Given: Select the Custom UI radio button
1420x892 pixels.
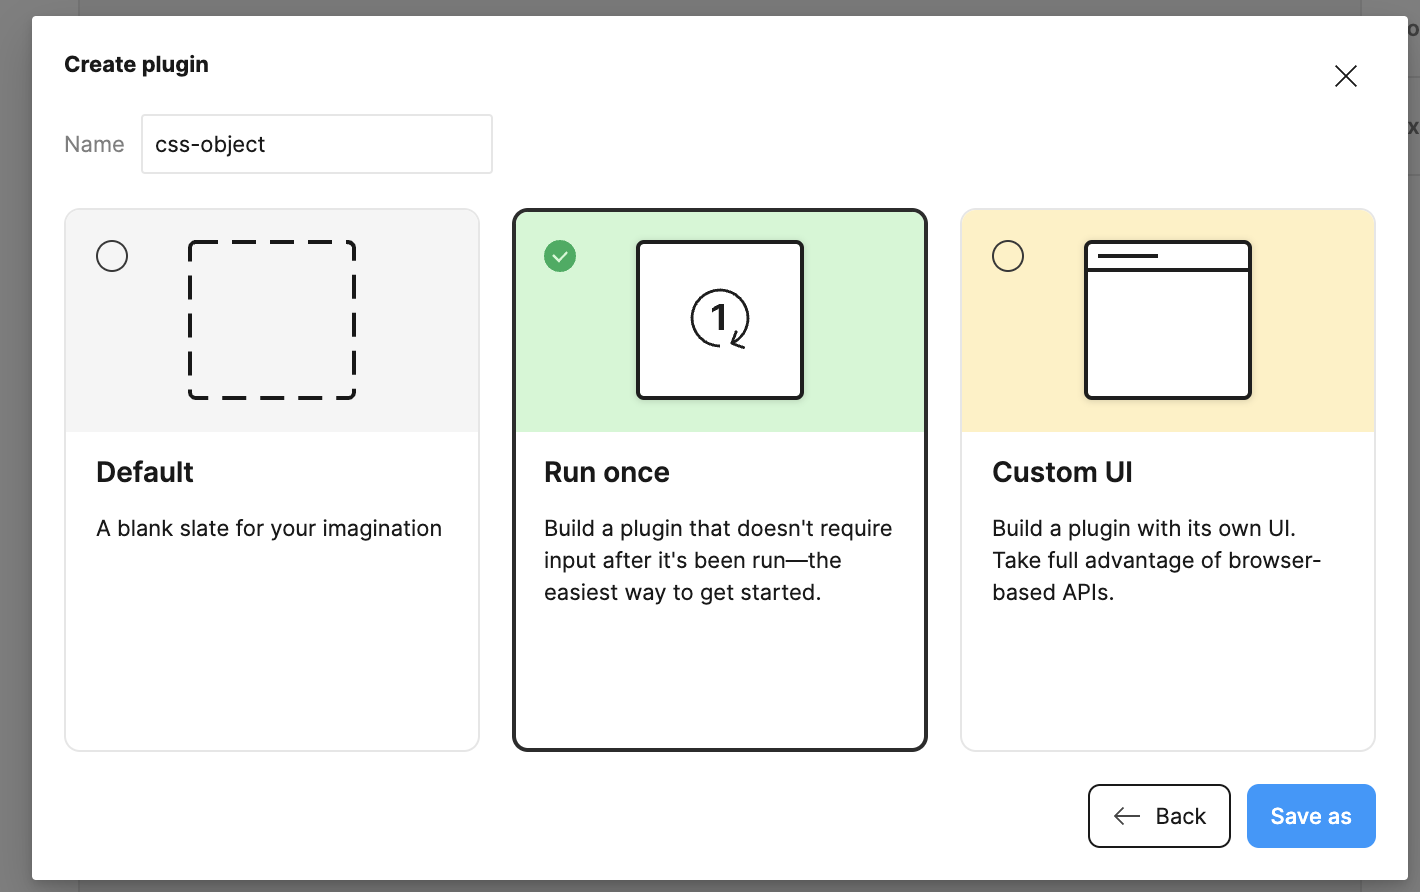Looking at the screenshot, I should pos(1008,256).
